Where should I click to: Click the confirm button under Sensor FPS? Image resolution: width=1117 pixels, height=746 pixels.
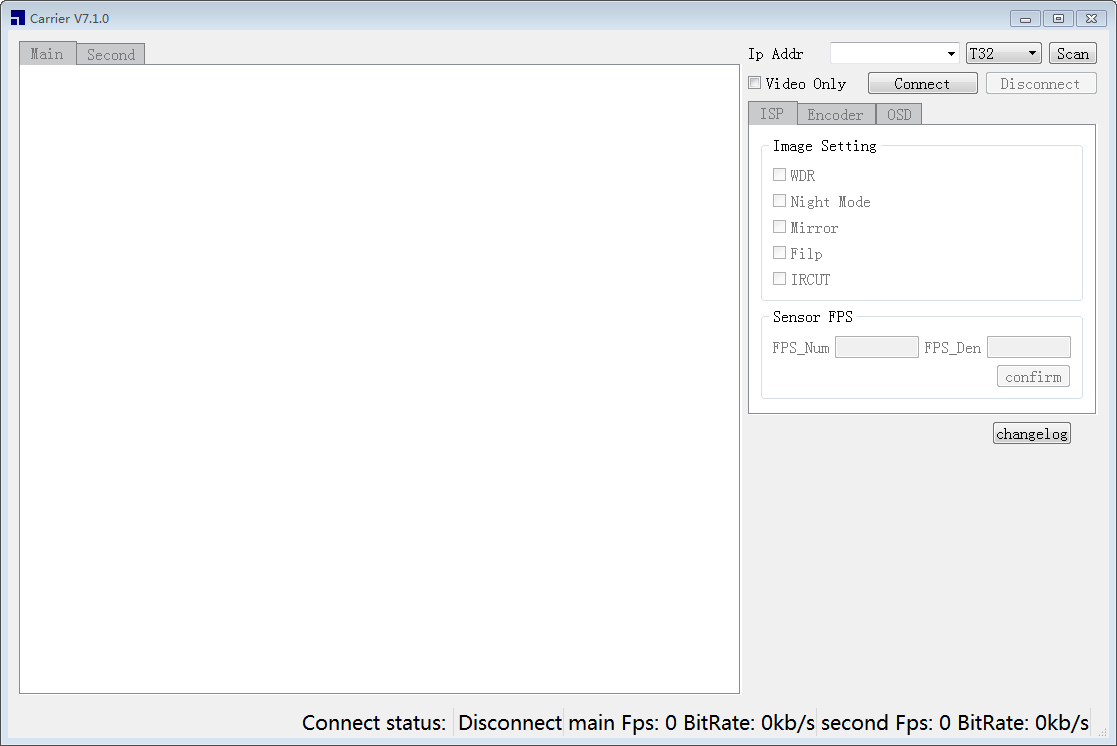(x=1033, y=376)
